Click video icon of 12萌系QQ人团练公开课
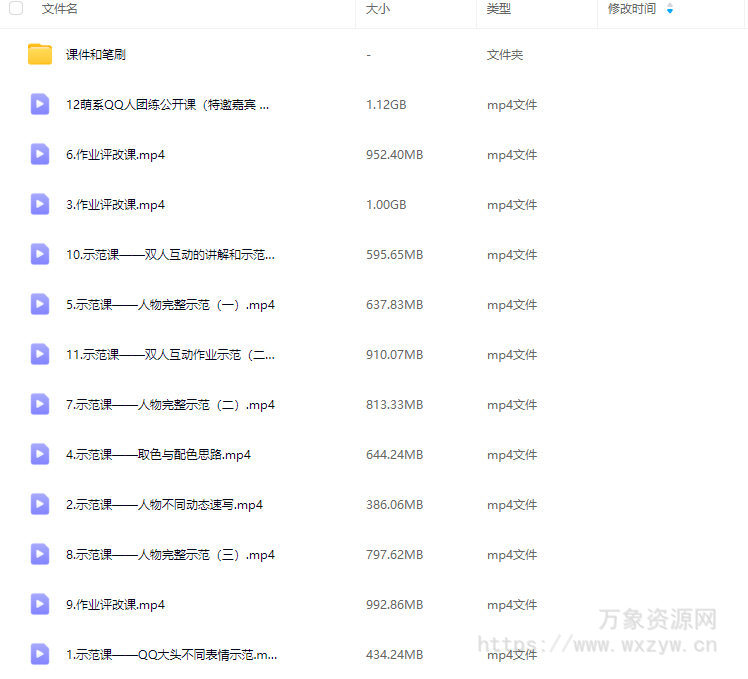Viewport: 748px width, 679px height. click(x=40, y=104)
